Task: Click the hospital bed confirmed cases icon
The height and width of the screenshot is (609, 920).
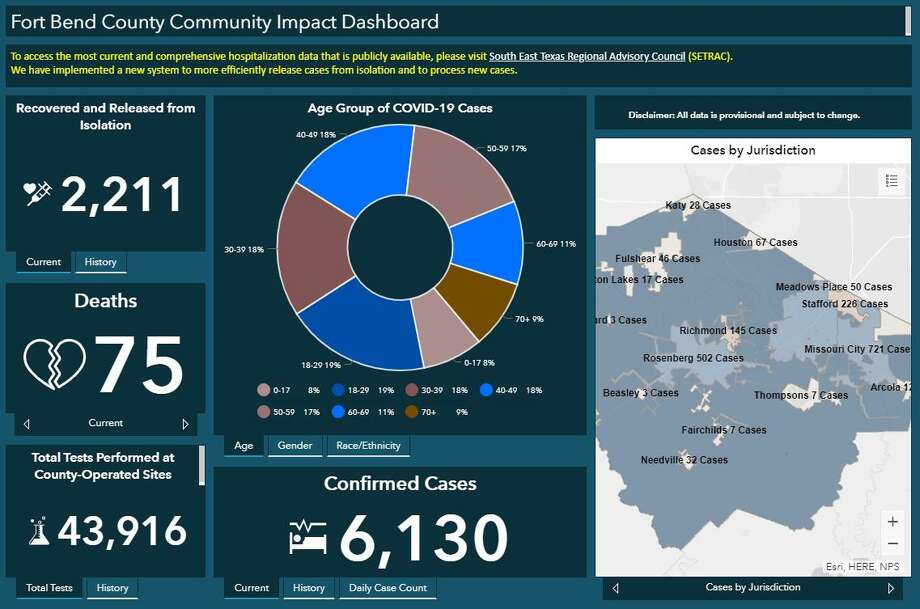Action: 308,537
